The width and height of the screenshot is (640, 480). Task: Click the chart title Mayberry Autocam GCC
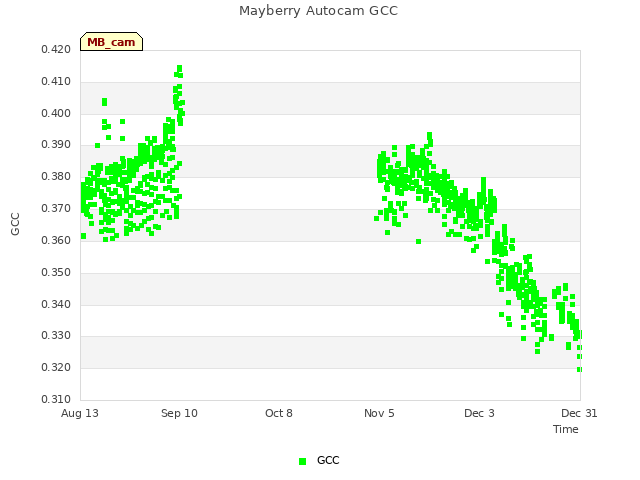318,11
